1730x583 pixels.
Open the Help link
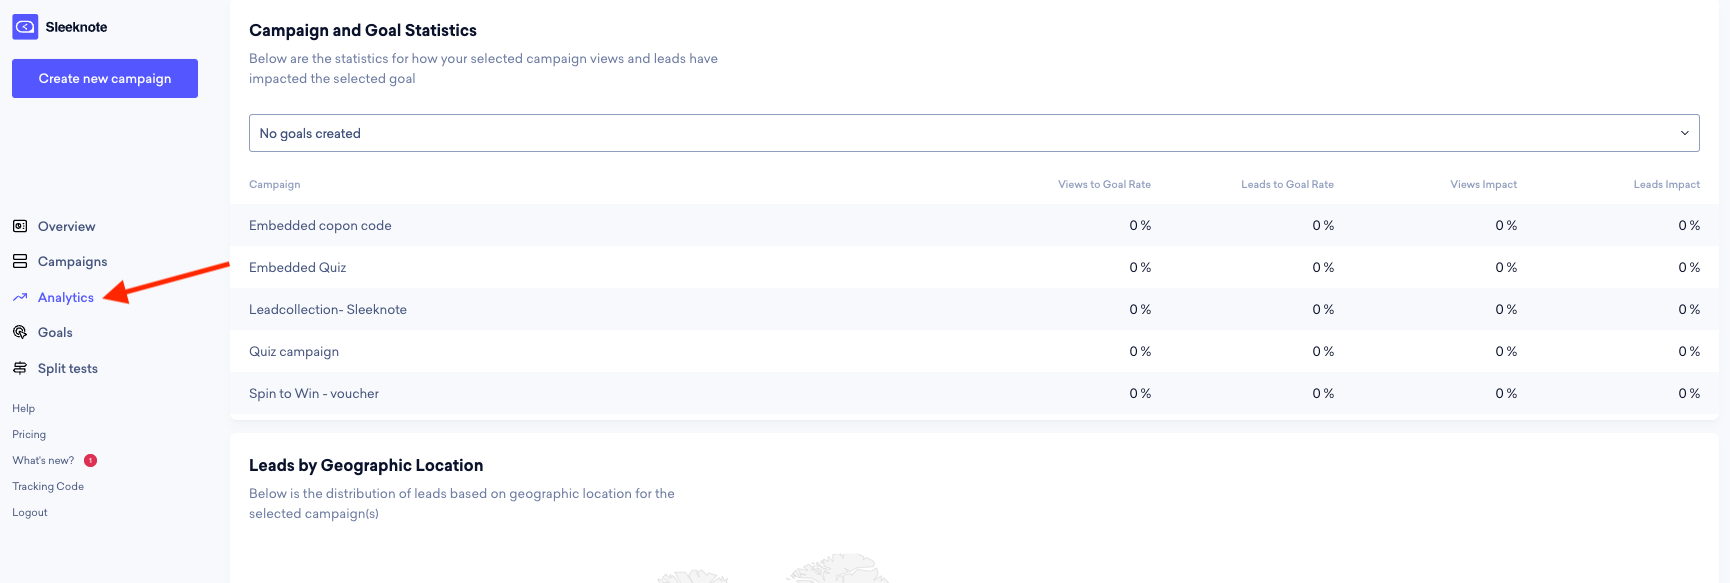coord(24,408)
